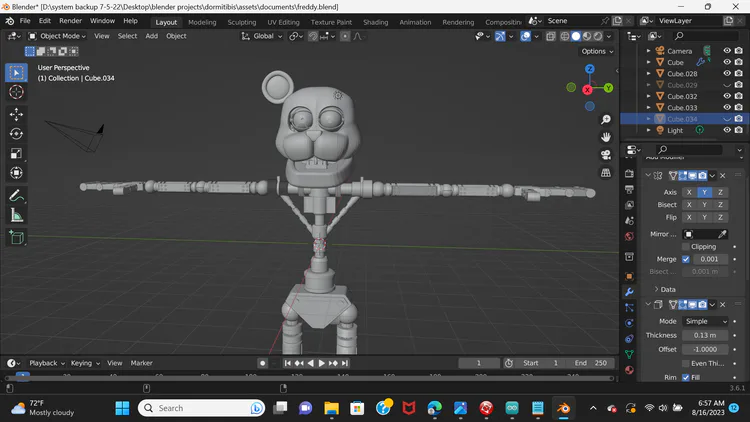
Task: Toggle render visibility of Cube.032
Action: [739, 96]
